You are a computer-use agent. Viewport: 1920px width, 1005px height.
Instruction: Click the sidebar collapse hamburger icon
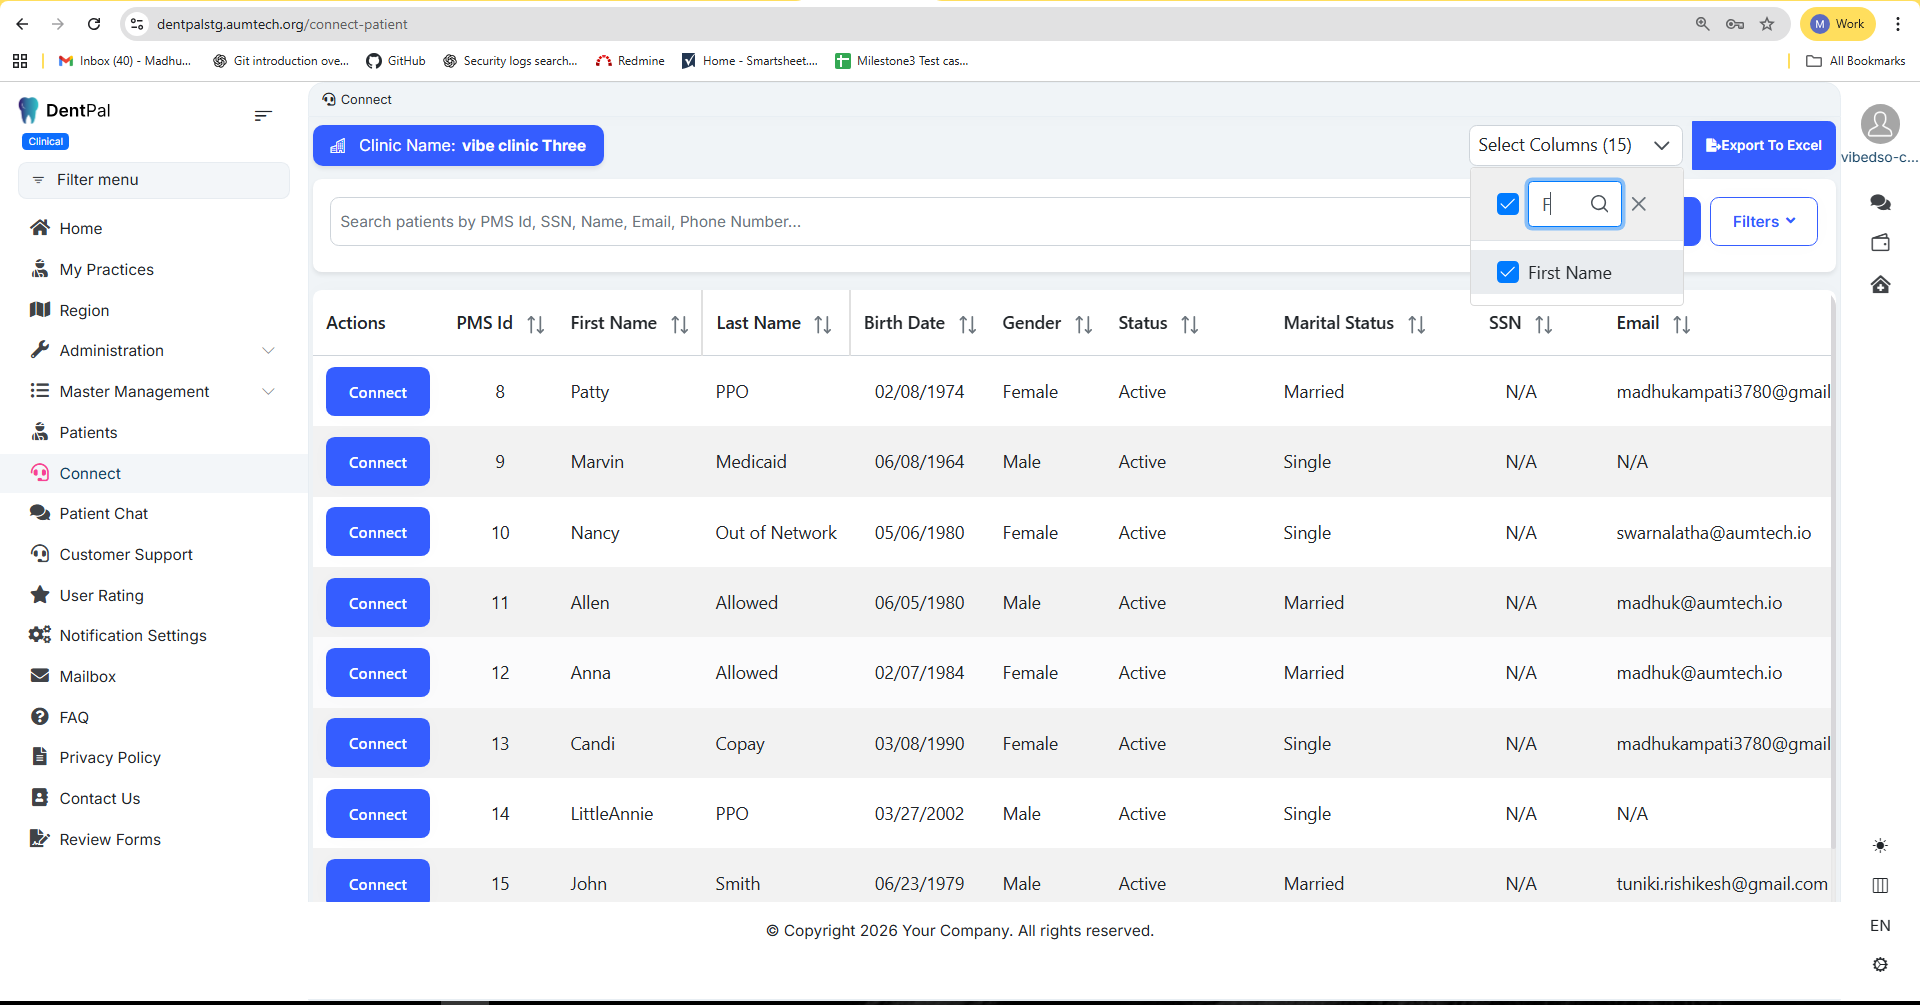(x=263, y=116)
